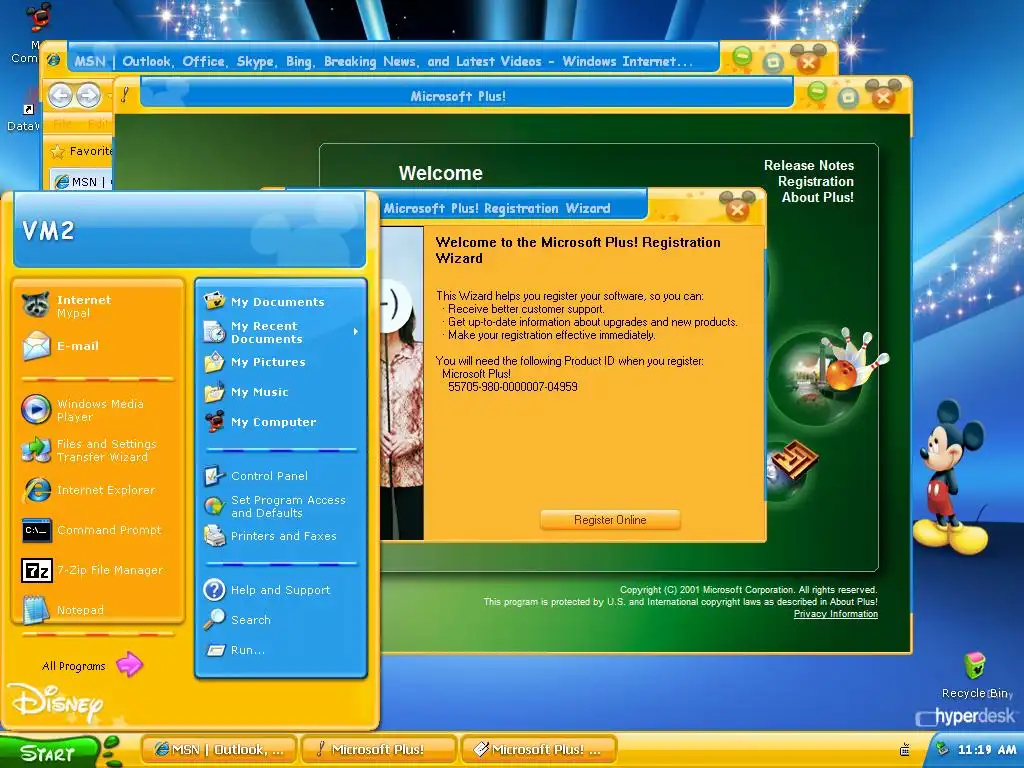Open My Pictures folder icon
This screenshot has width=1024, height=768.
pos(214,362)
